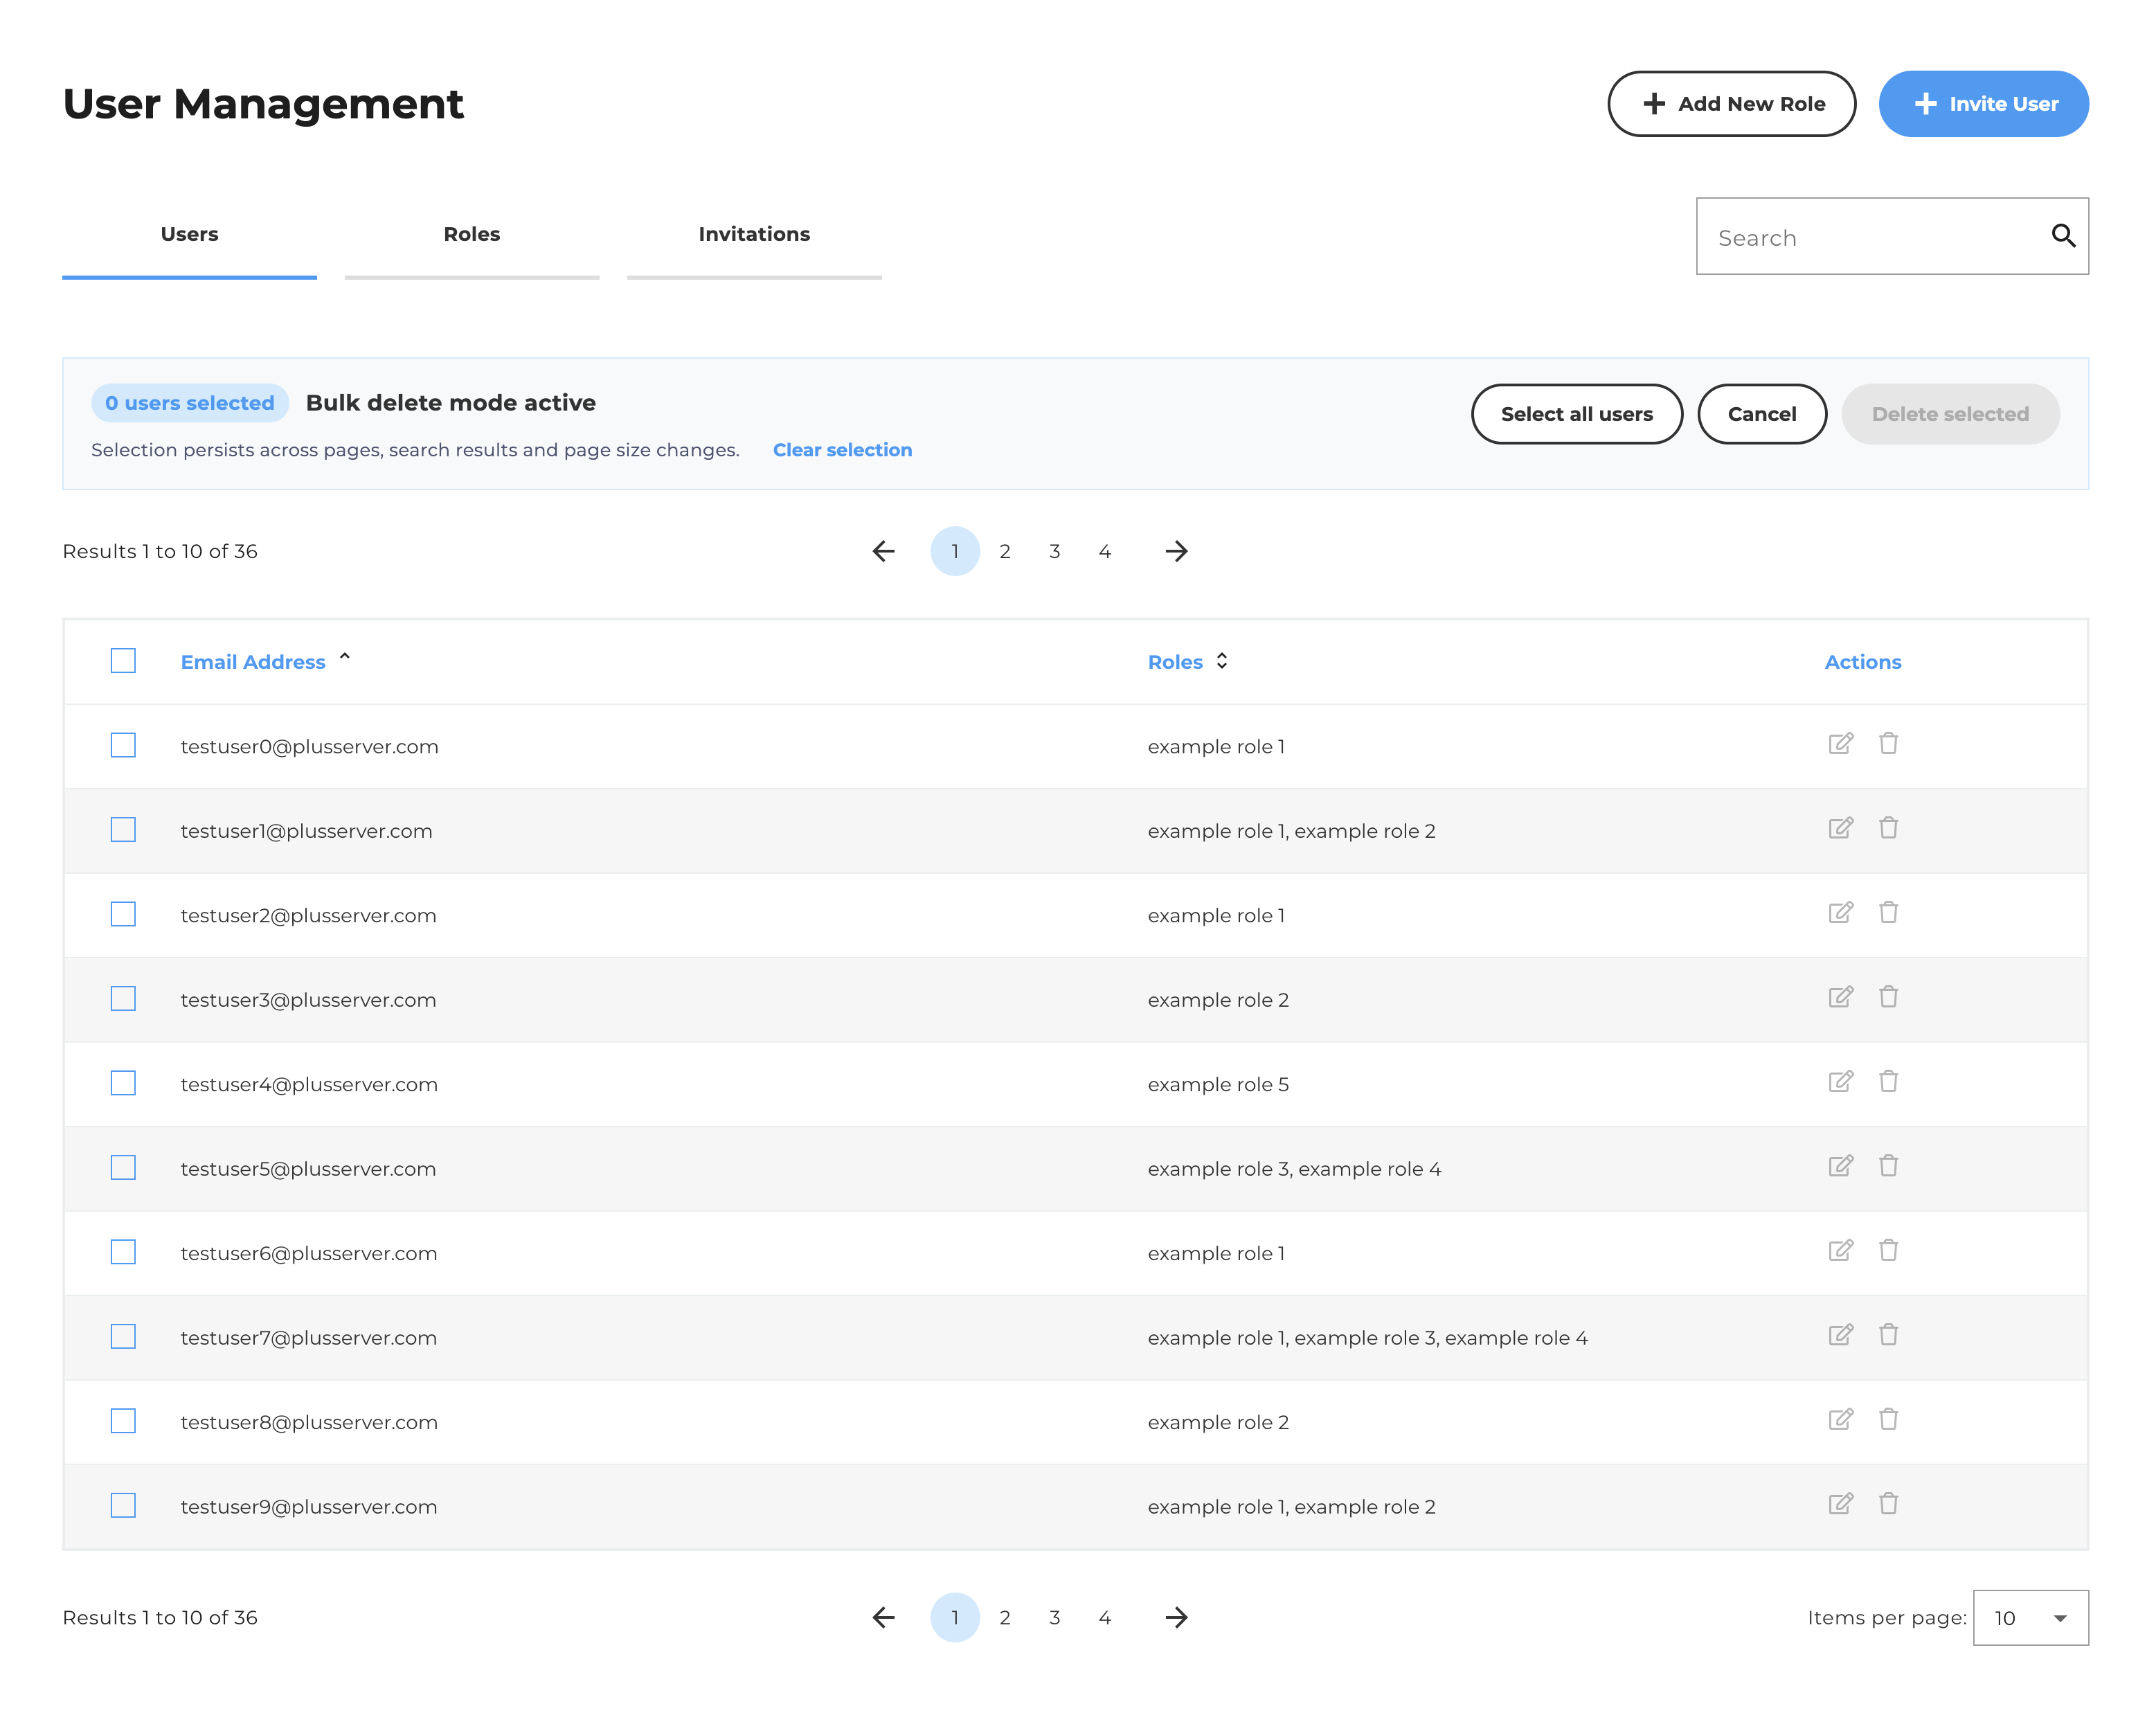Delete testuser0@plusserver.com via trash icon
The width and height of the screenshot is (2156, 1713).
click(x=1888, y=743)
